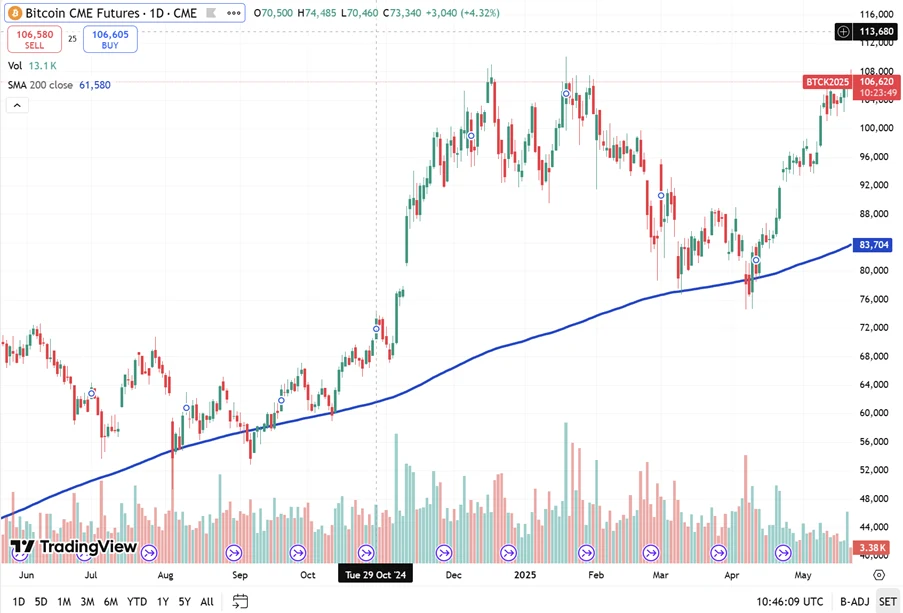Toggle the B-ADJ back-adjustment setting

pyautogui.click(x=854, y=601)
